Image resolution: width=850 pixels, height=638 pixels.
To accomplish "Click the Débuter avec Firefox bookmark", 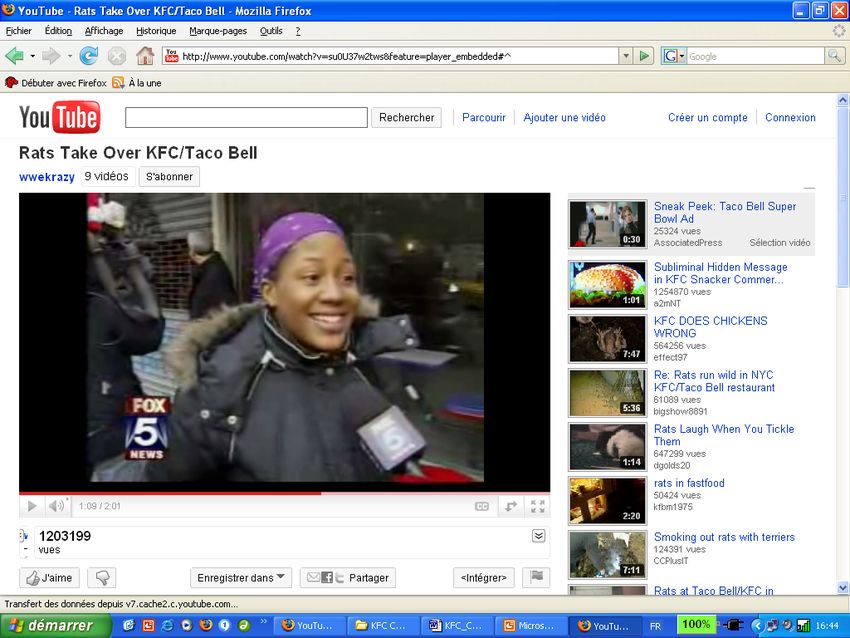I will pyautogui.click(x=56, y=83).
